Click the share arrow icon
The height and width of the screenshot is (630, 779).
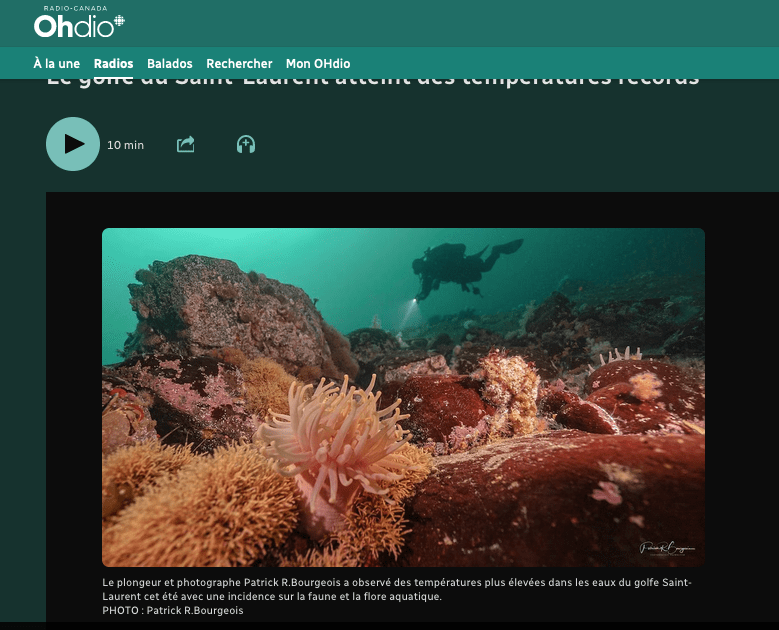tap(185, 145)
